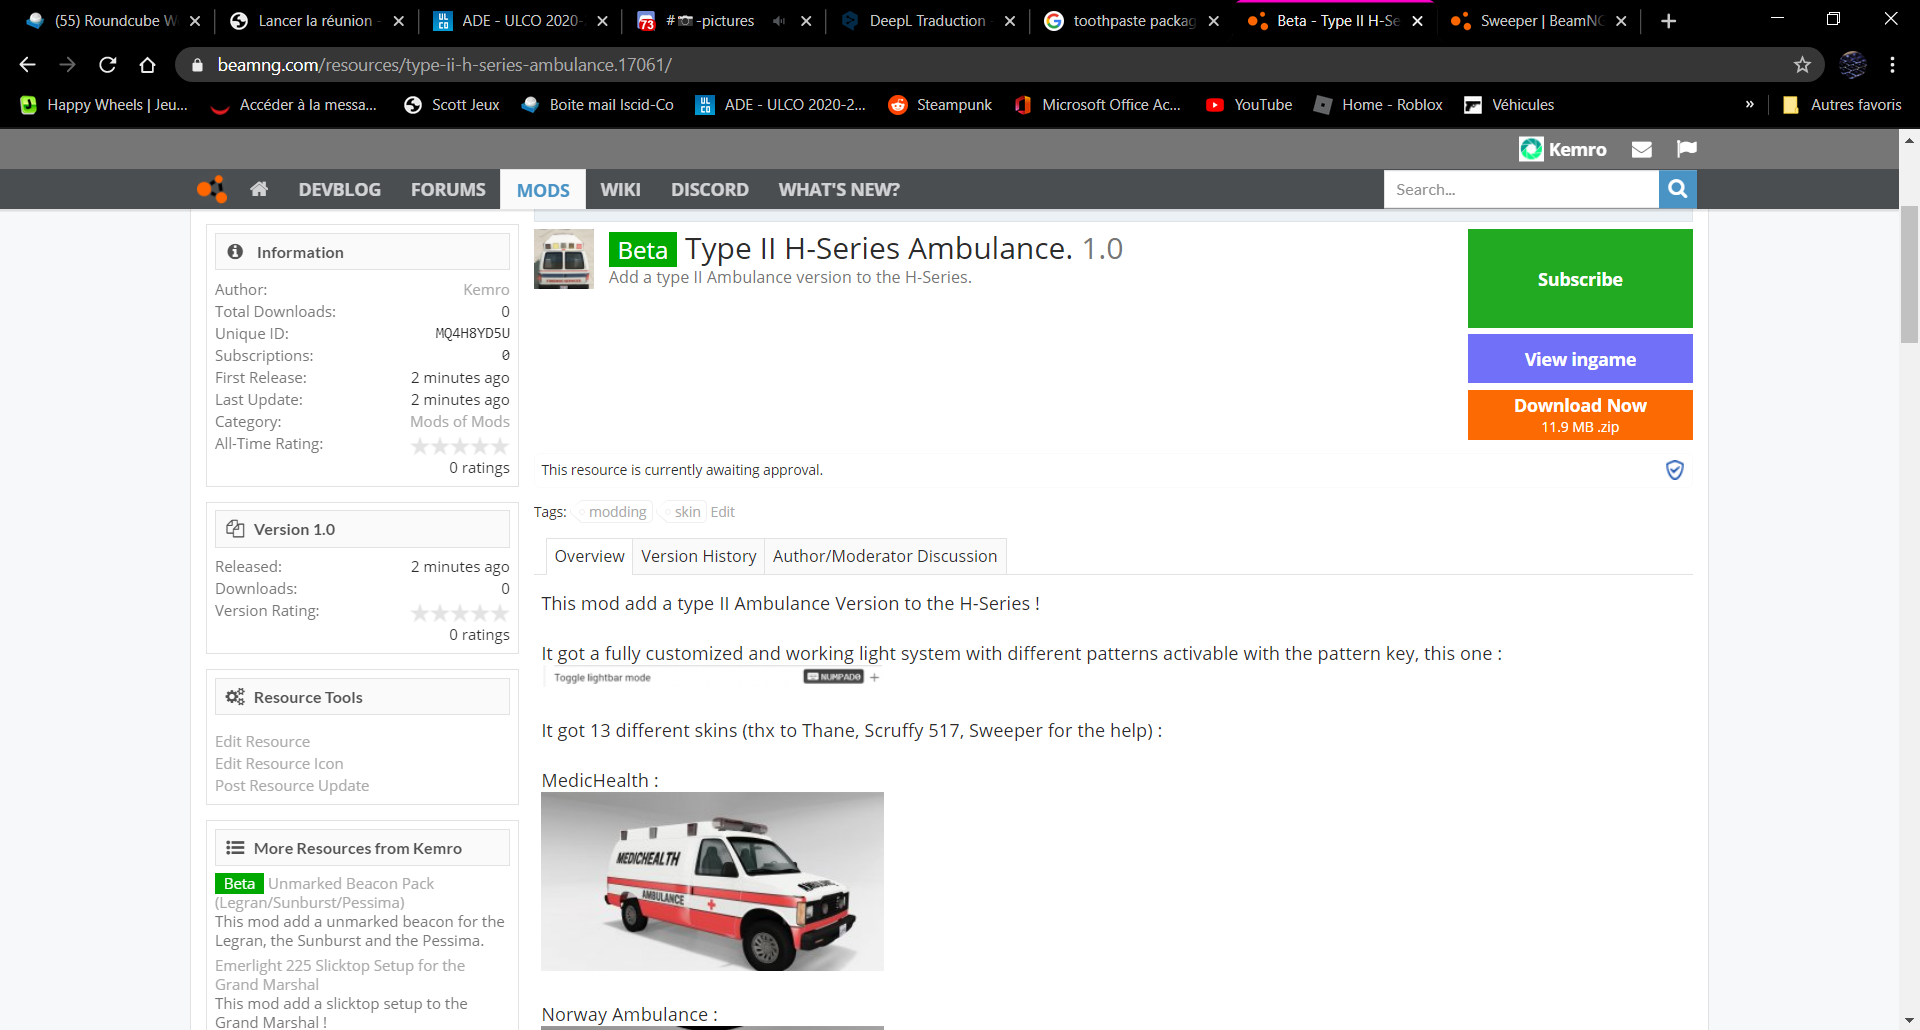Go back in browser history
The image size is (1920, 1030).
coord(28,65)
